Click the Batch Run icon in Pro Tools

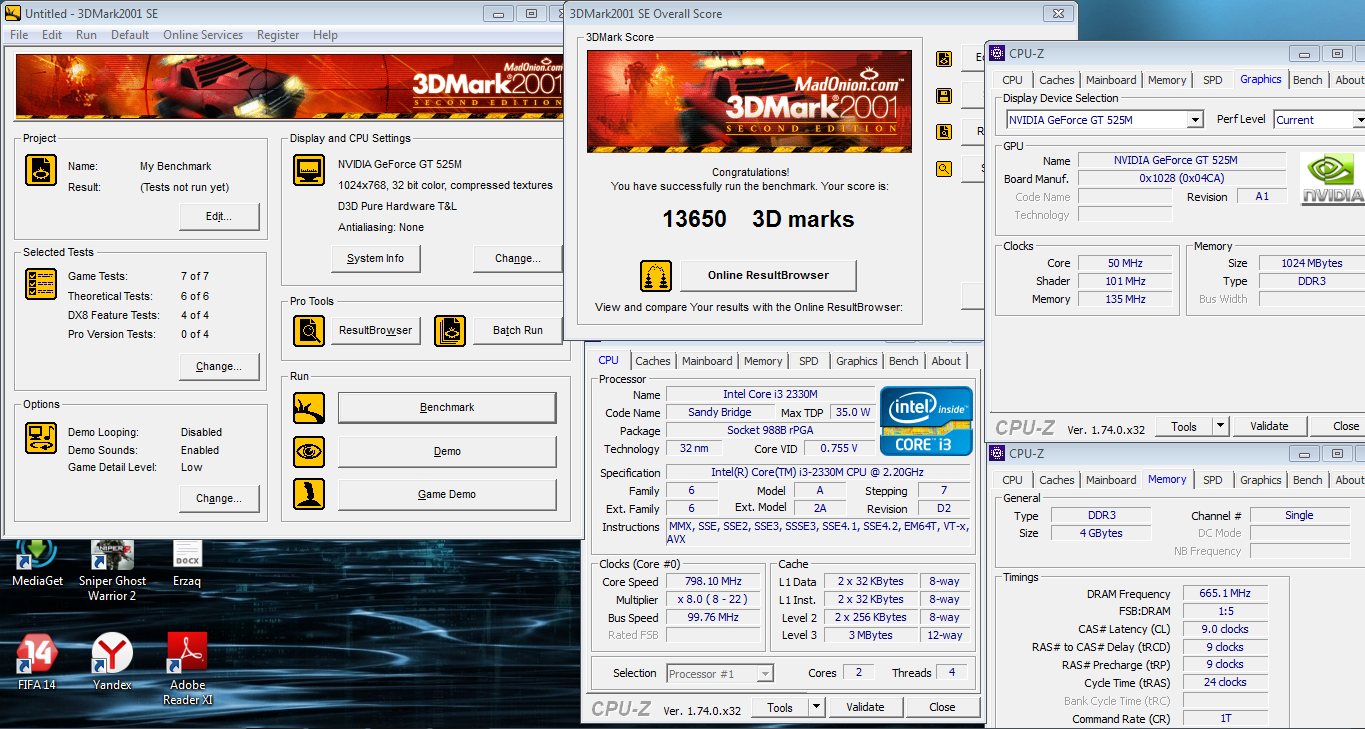(x=450, y=331)
